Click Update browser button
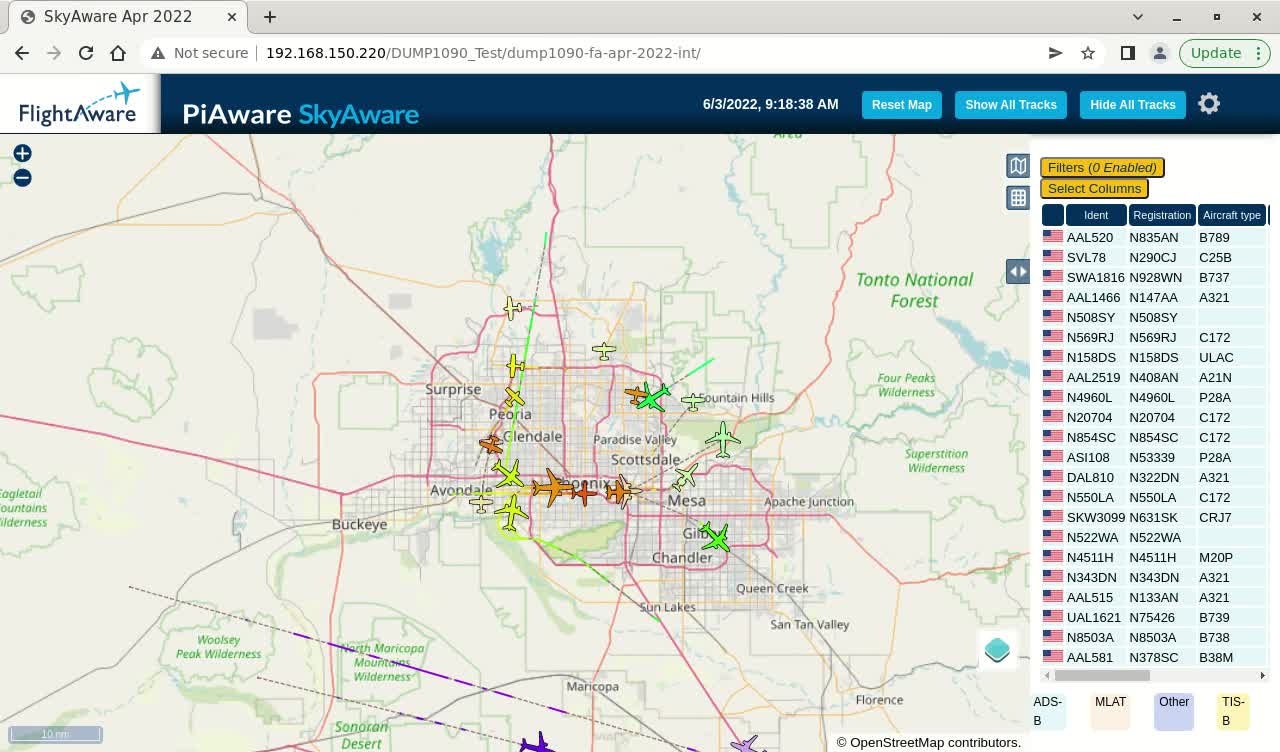Screen dimensions: 1280x752 click(x=1224, y=53)
